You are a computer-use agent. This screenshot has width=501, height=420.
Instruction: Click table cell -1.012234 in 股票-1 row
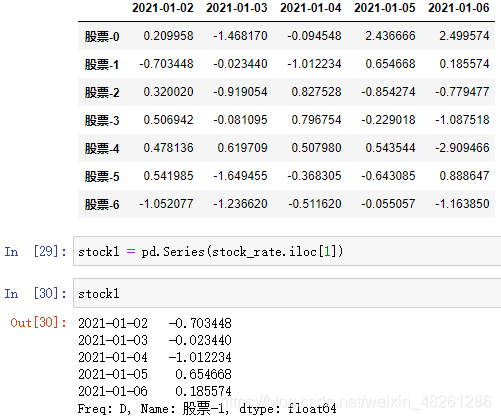point(314,64)
